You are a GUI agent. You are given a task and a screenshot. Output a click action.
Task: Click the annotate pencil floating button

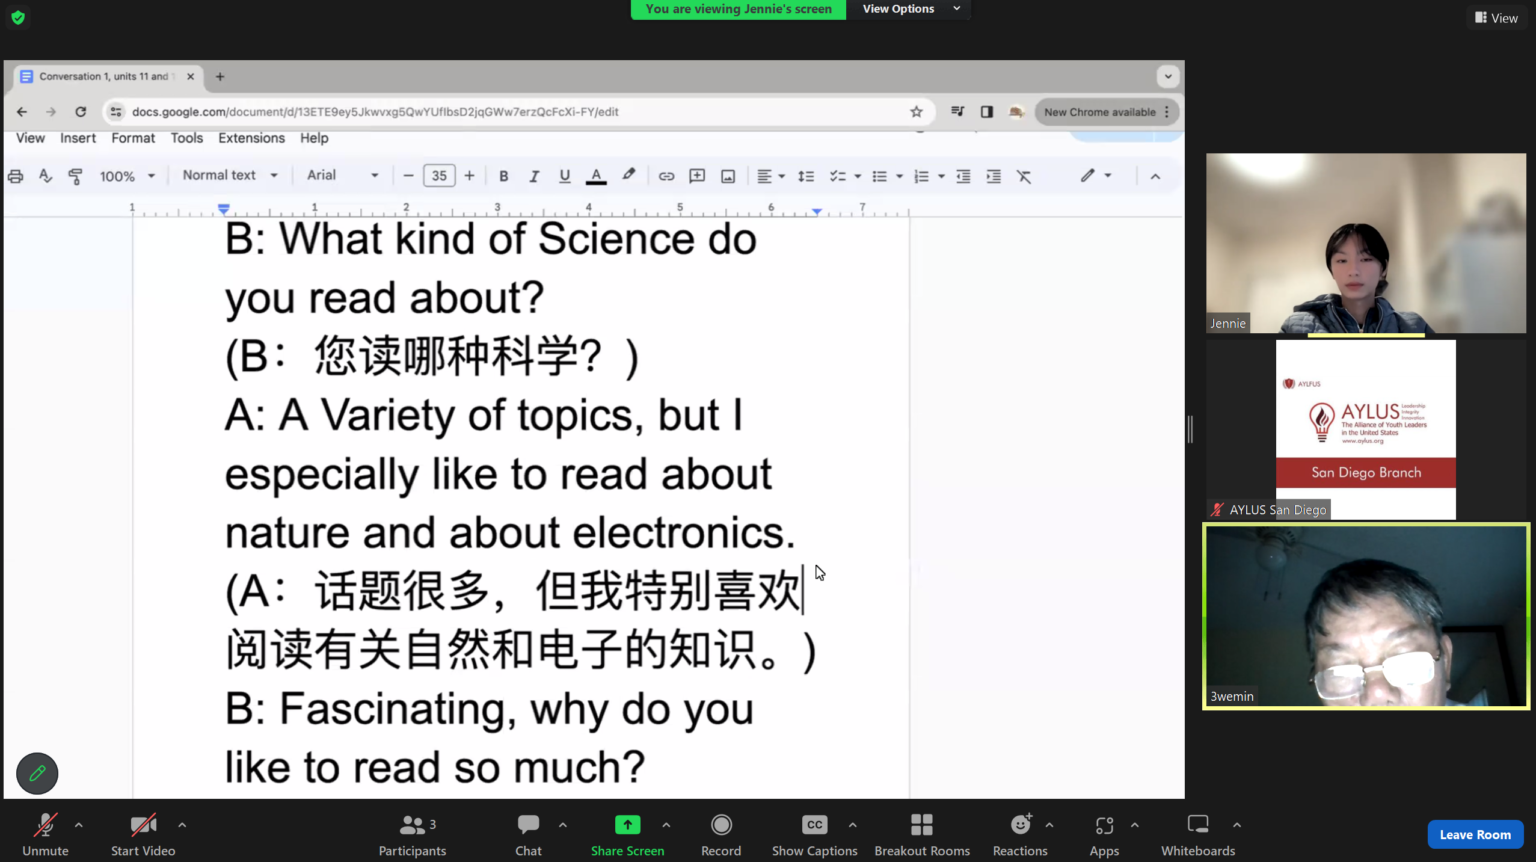click(37, 773)
